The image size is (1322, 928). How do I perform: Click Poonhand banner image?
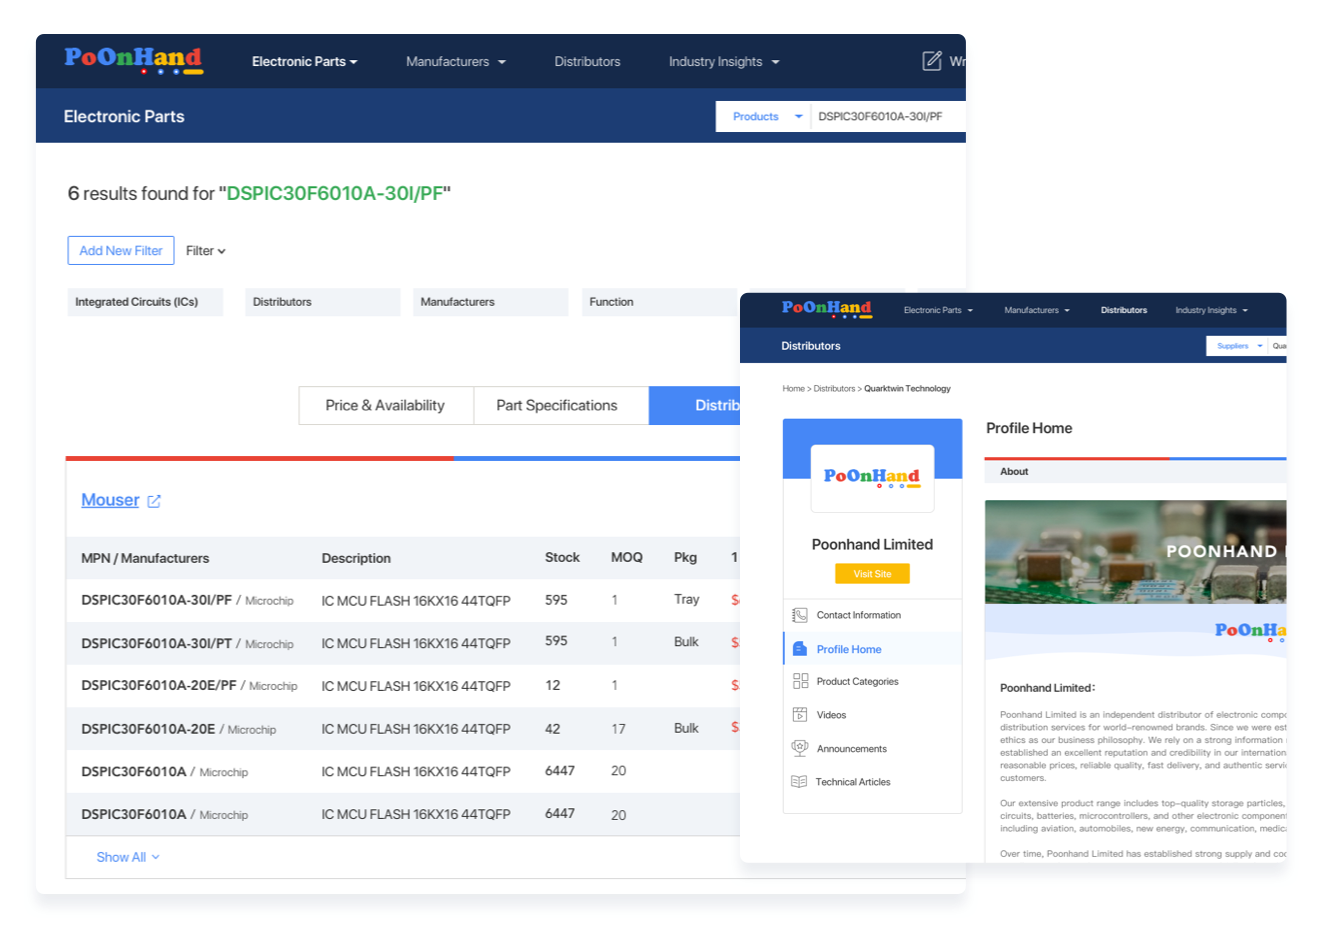1135,552
